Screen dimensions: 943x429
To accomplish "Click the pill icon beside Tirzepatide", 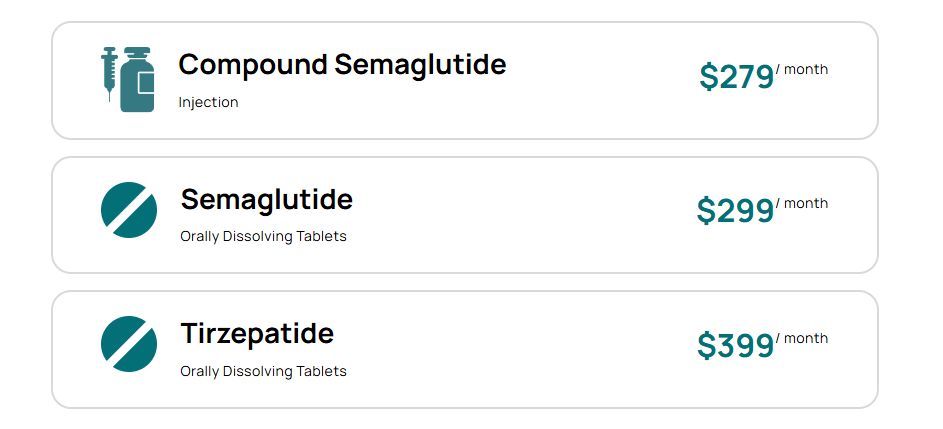I will click(x=129, y=344).
